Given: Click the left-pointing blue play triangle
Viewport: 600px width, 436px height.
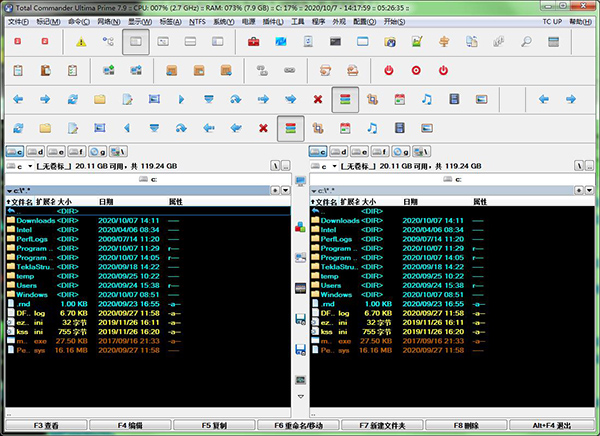Looking at the screenshot, I should 127,128.
